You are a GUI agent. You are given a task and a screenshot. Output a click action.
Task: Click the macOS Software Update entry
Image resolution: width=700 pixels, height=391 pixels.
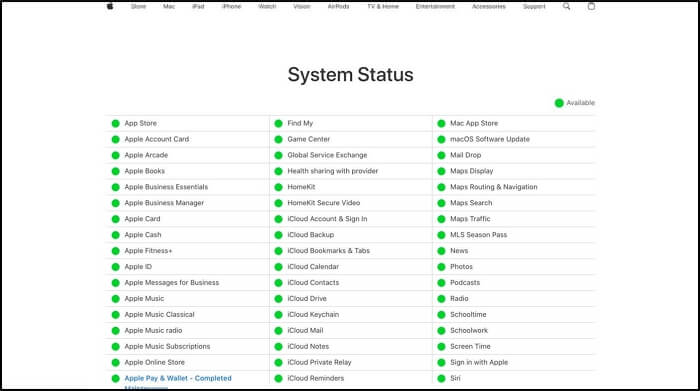490,139
